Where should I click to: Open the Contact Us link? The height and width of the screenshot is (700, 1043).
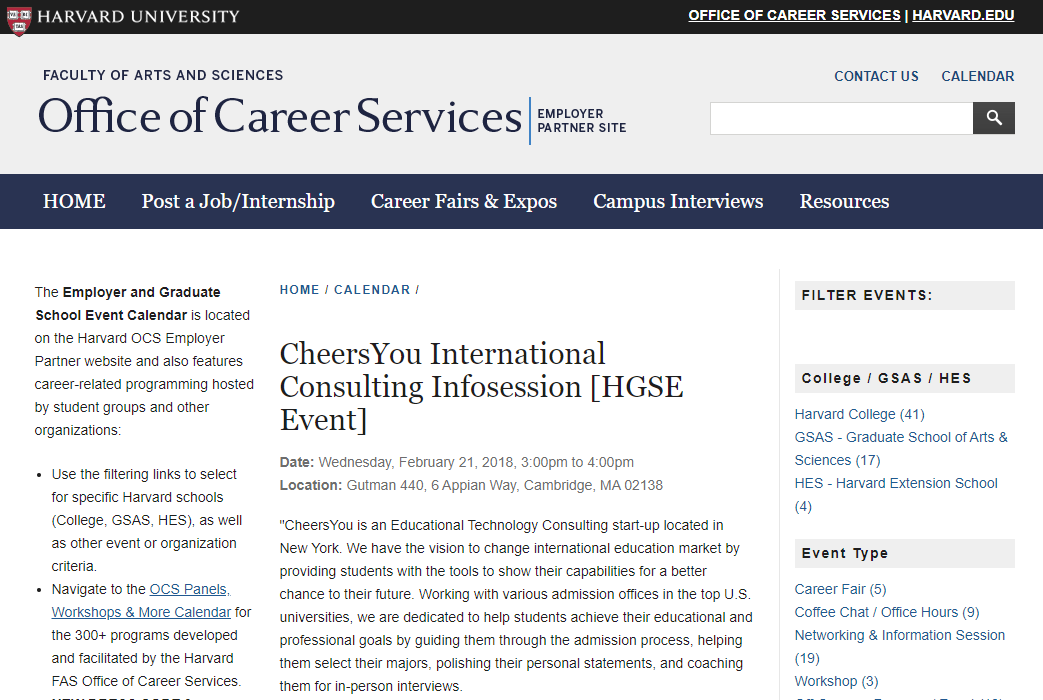click(x=876, y=77)
